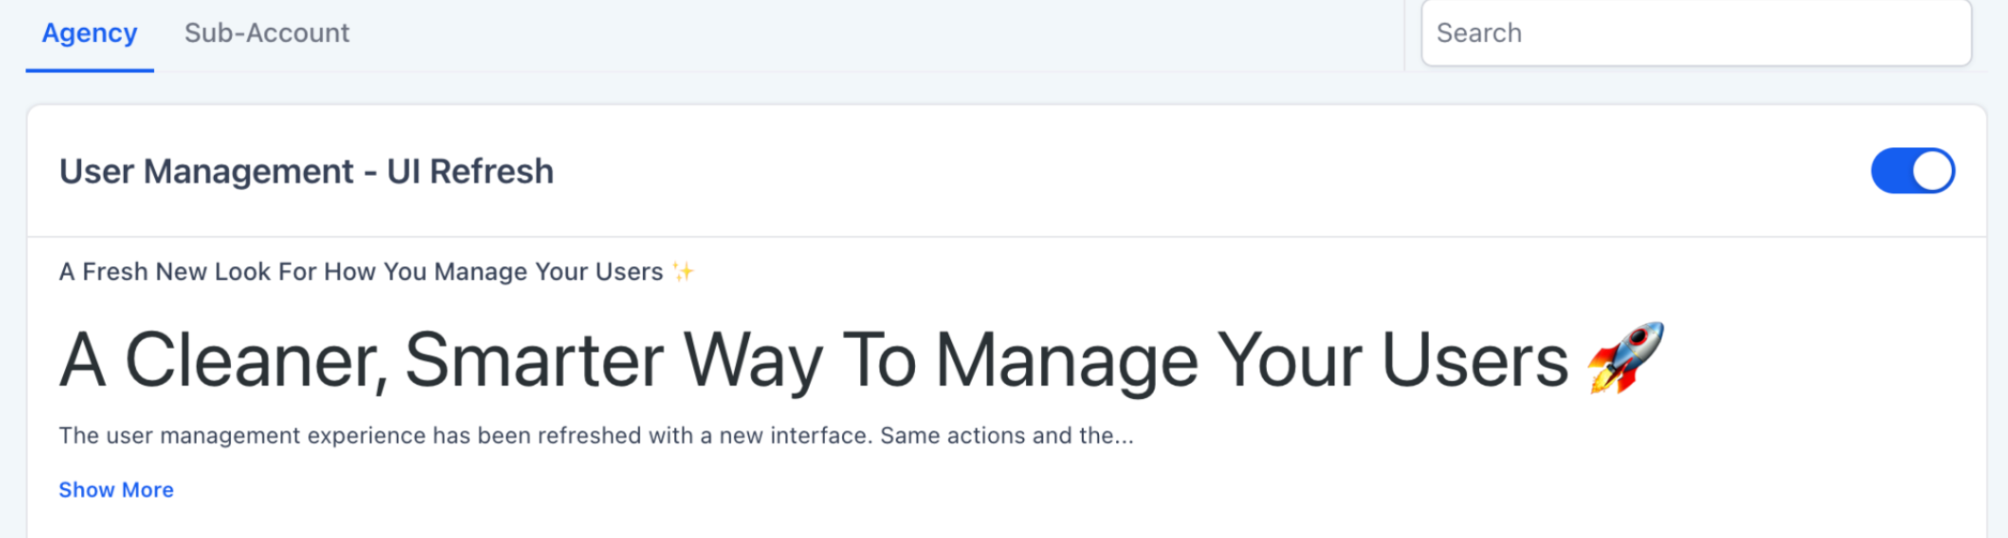Click the words 'UI Refresh' in the card title
Image resolution: width=2008 pixels, height=538 pixels.
[470, 171]
